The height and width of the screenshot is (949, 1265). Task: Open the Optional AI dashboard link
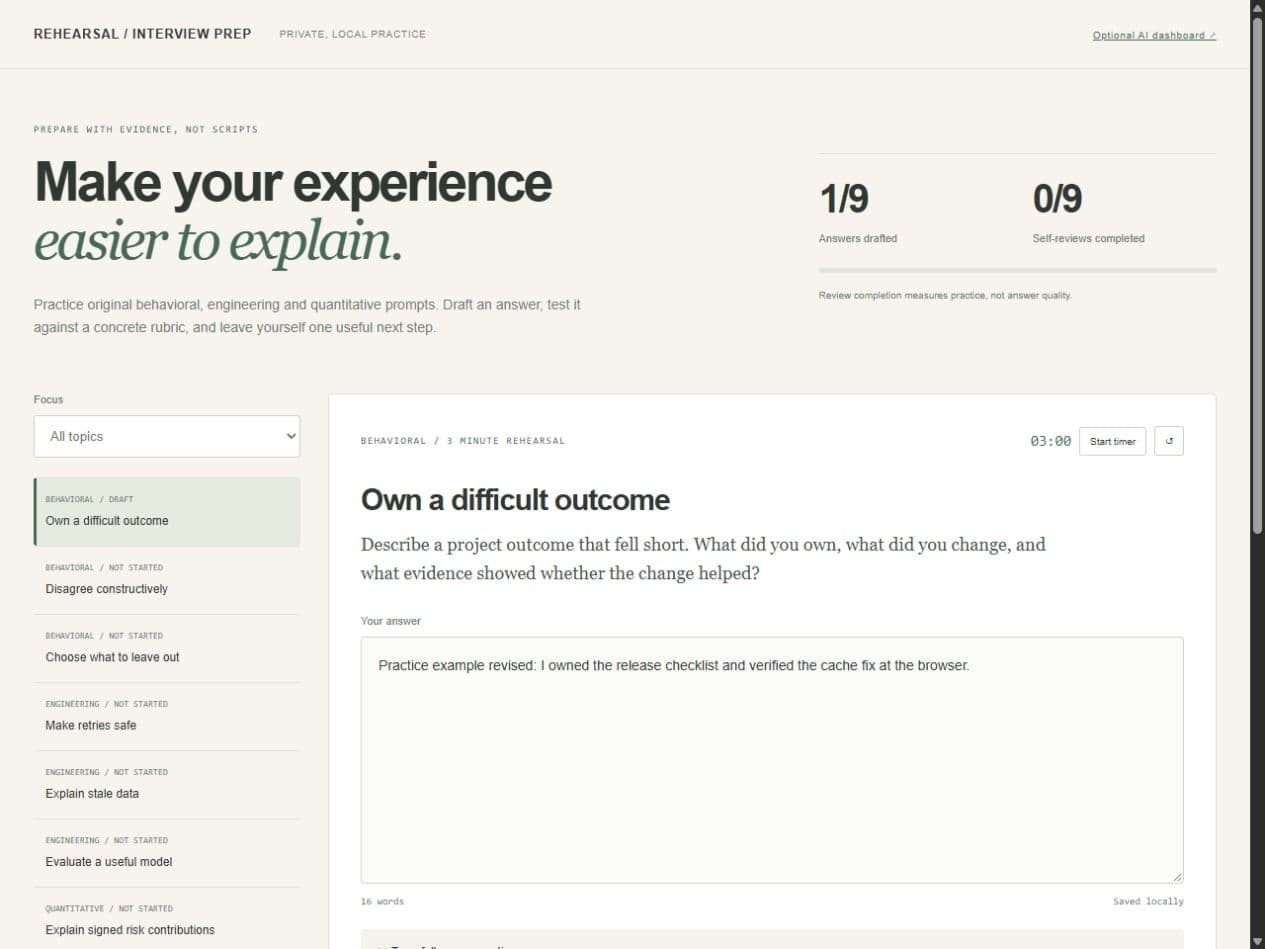[x=1154, y=35]
